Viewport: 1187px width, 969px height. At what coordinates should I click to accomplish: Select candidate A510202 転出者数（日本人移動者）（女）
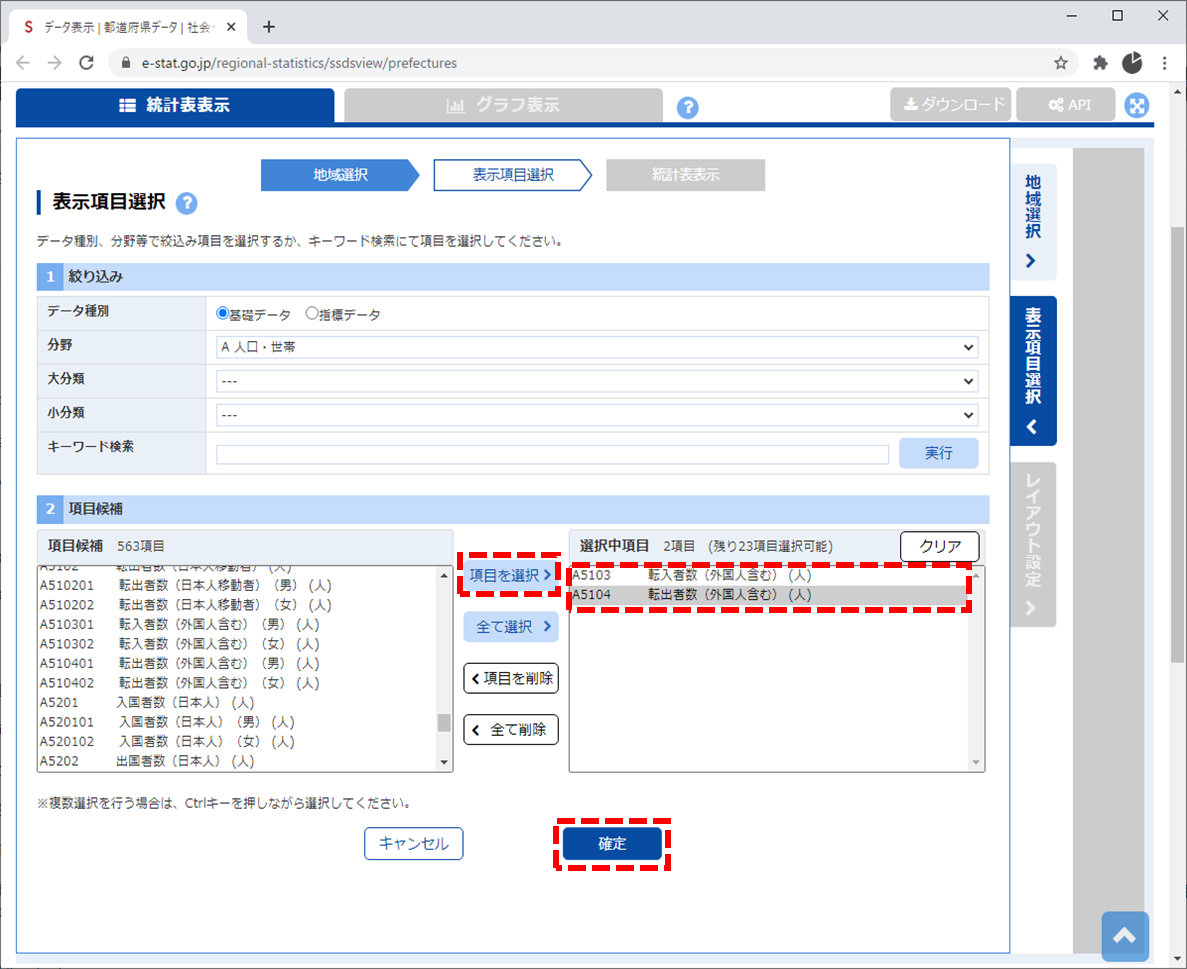(238, 605)
